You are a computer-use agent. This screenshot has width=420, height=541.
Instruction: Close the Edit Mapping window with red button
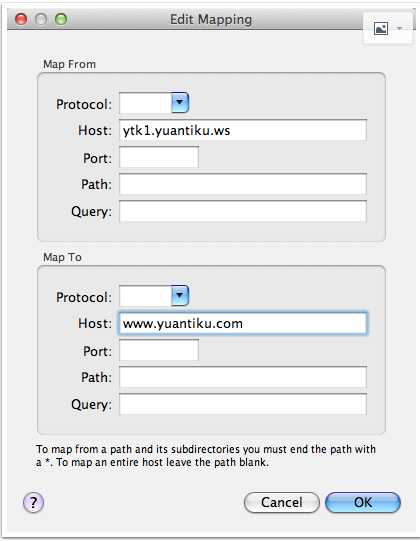point(21,19)
